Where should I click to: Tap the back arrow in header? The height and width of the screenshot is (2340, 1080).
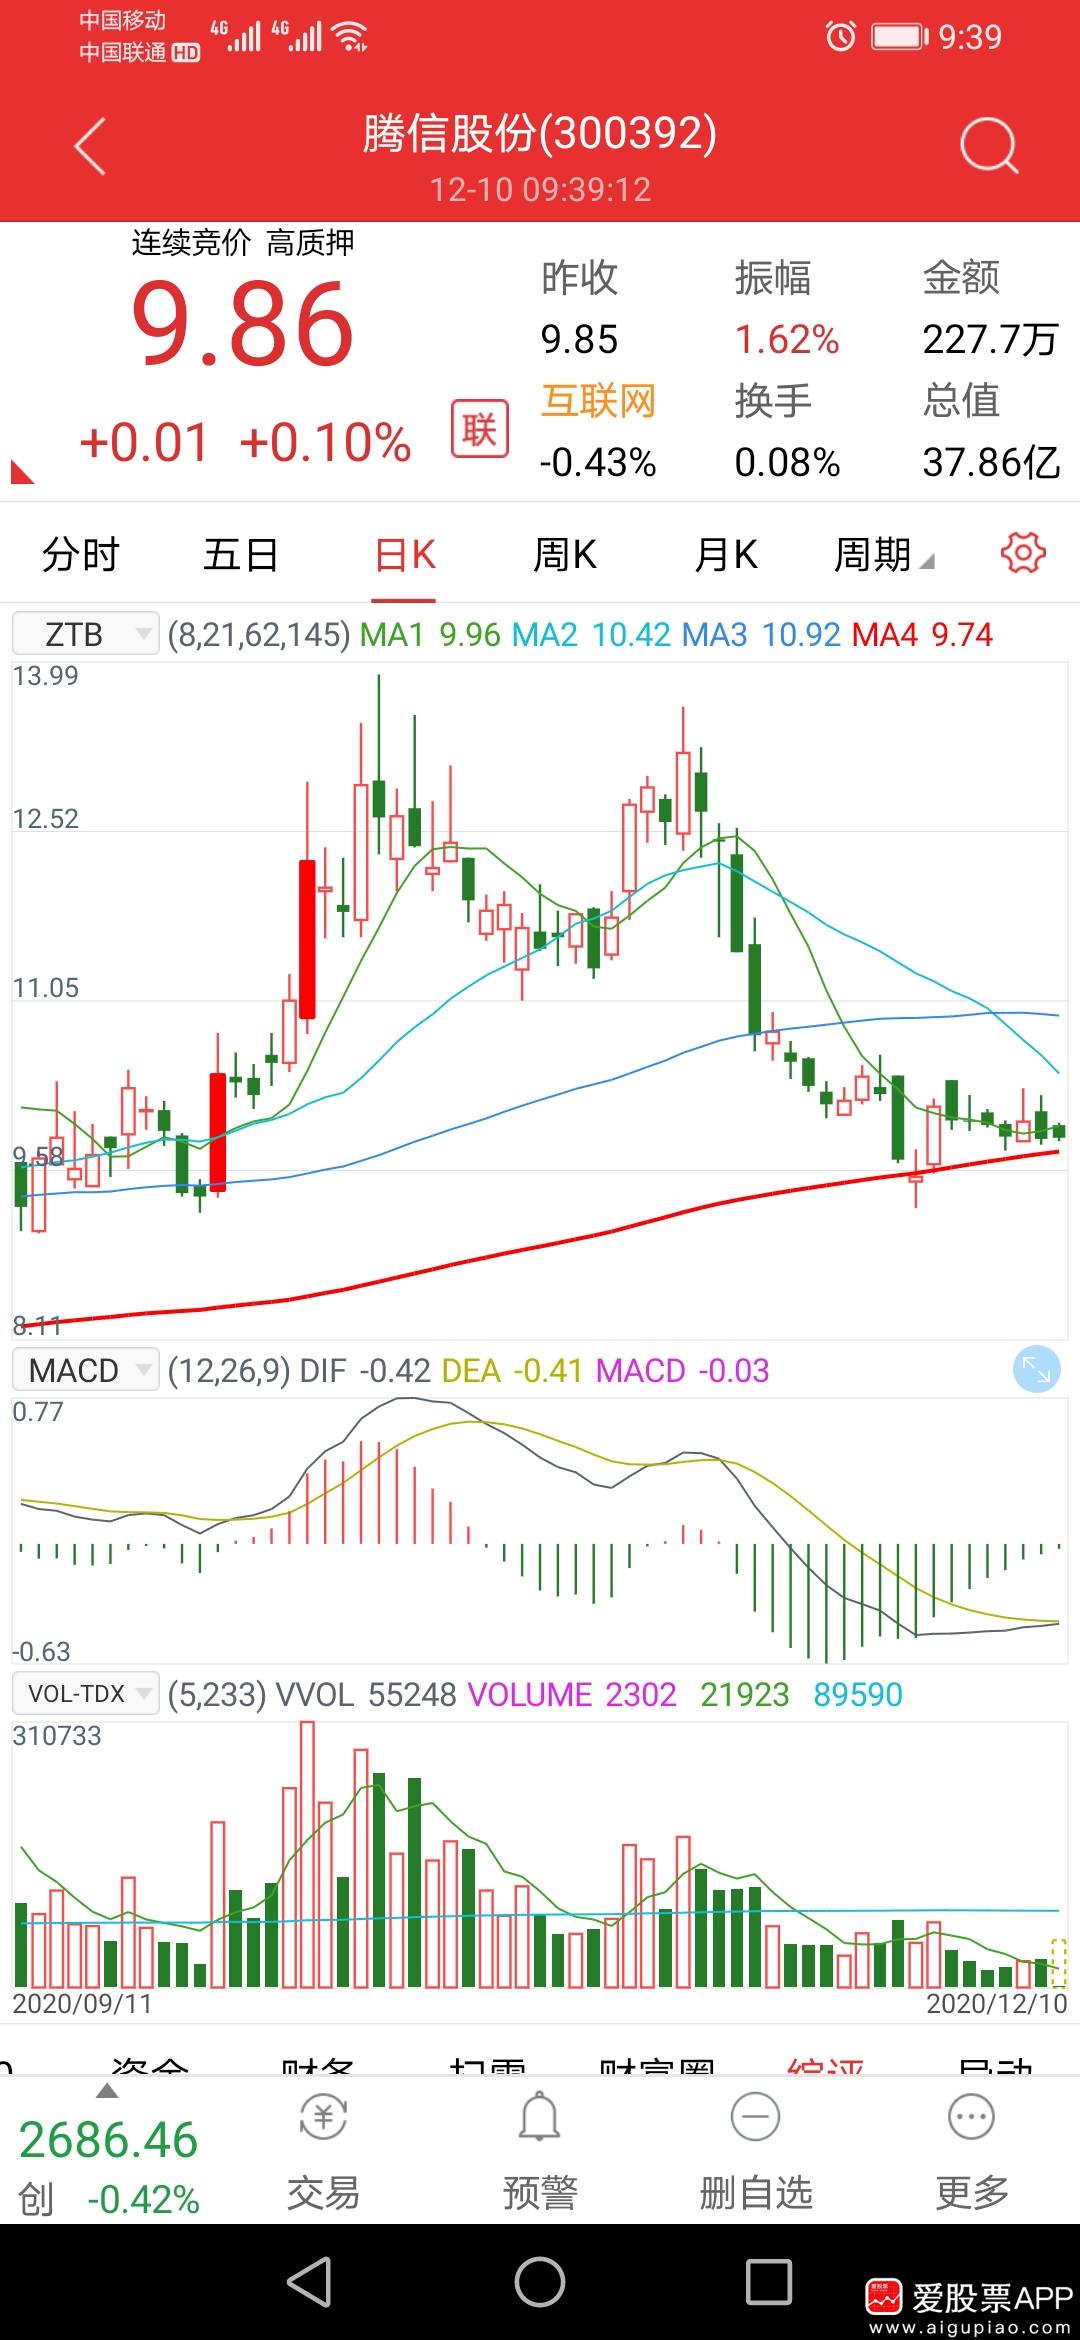point(90,147)
